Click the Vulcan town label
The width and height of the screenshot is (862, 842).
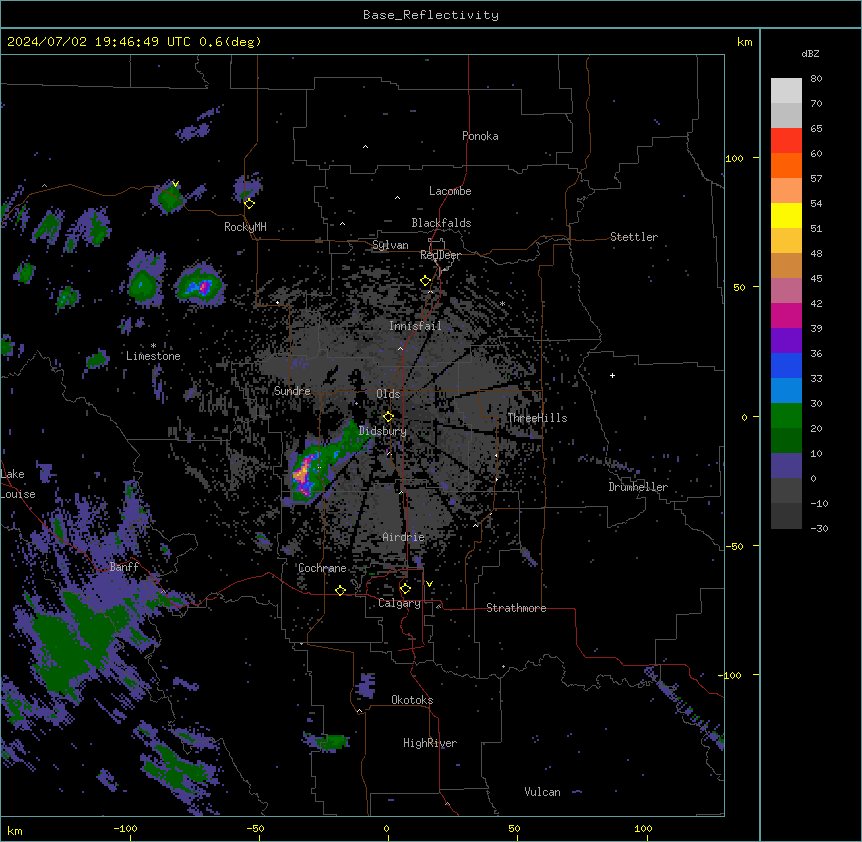point(543,792)
